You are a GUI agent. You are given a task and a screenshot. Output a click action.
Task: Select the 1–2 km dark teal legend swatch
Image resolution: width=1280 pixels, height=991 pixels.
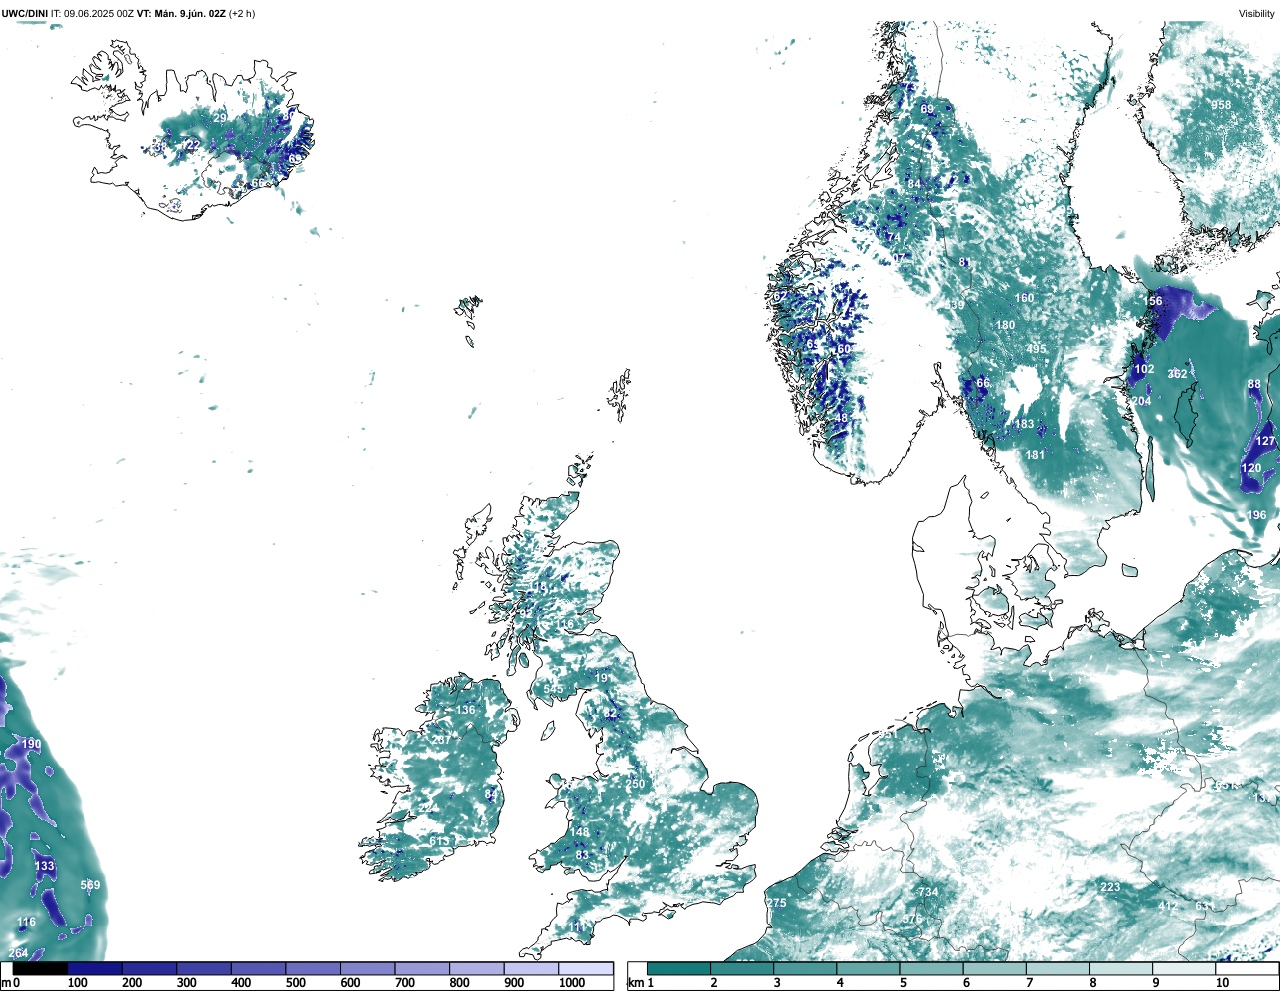679,968
